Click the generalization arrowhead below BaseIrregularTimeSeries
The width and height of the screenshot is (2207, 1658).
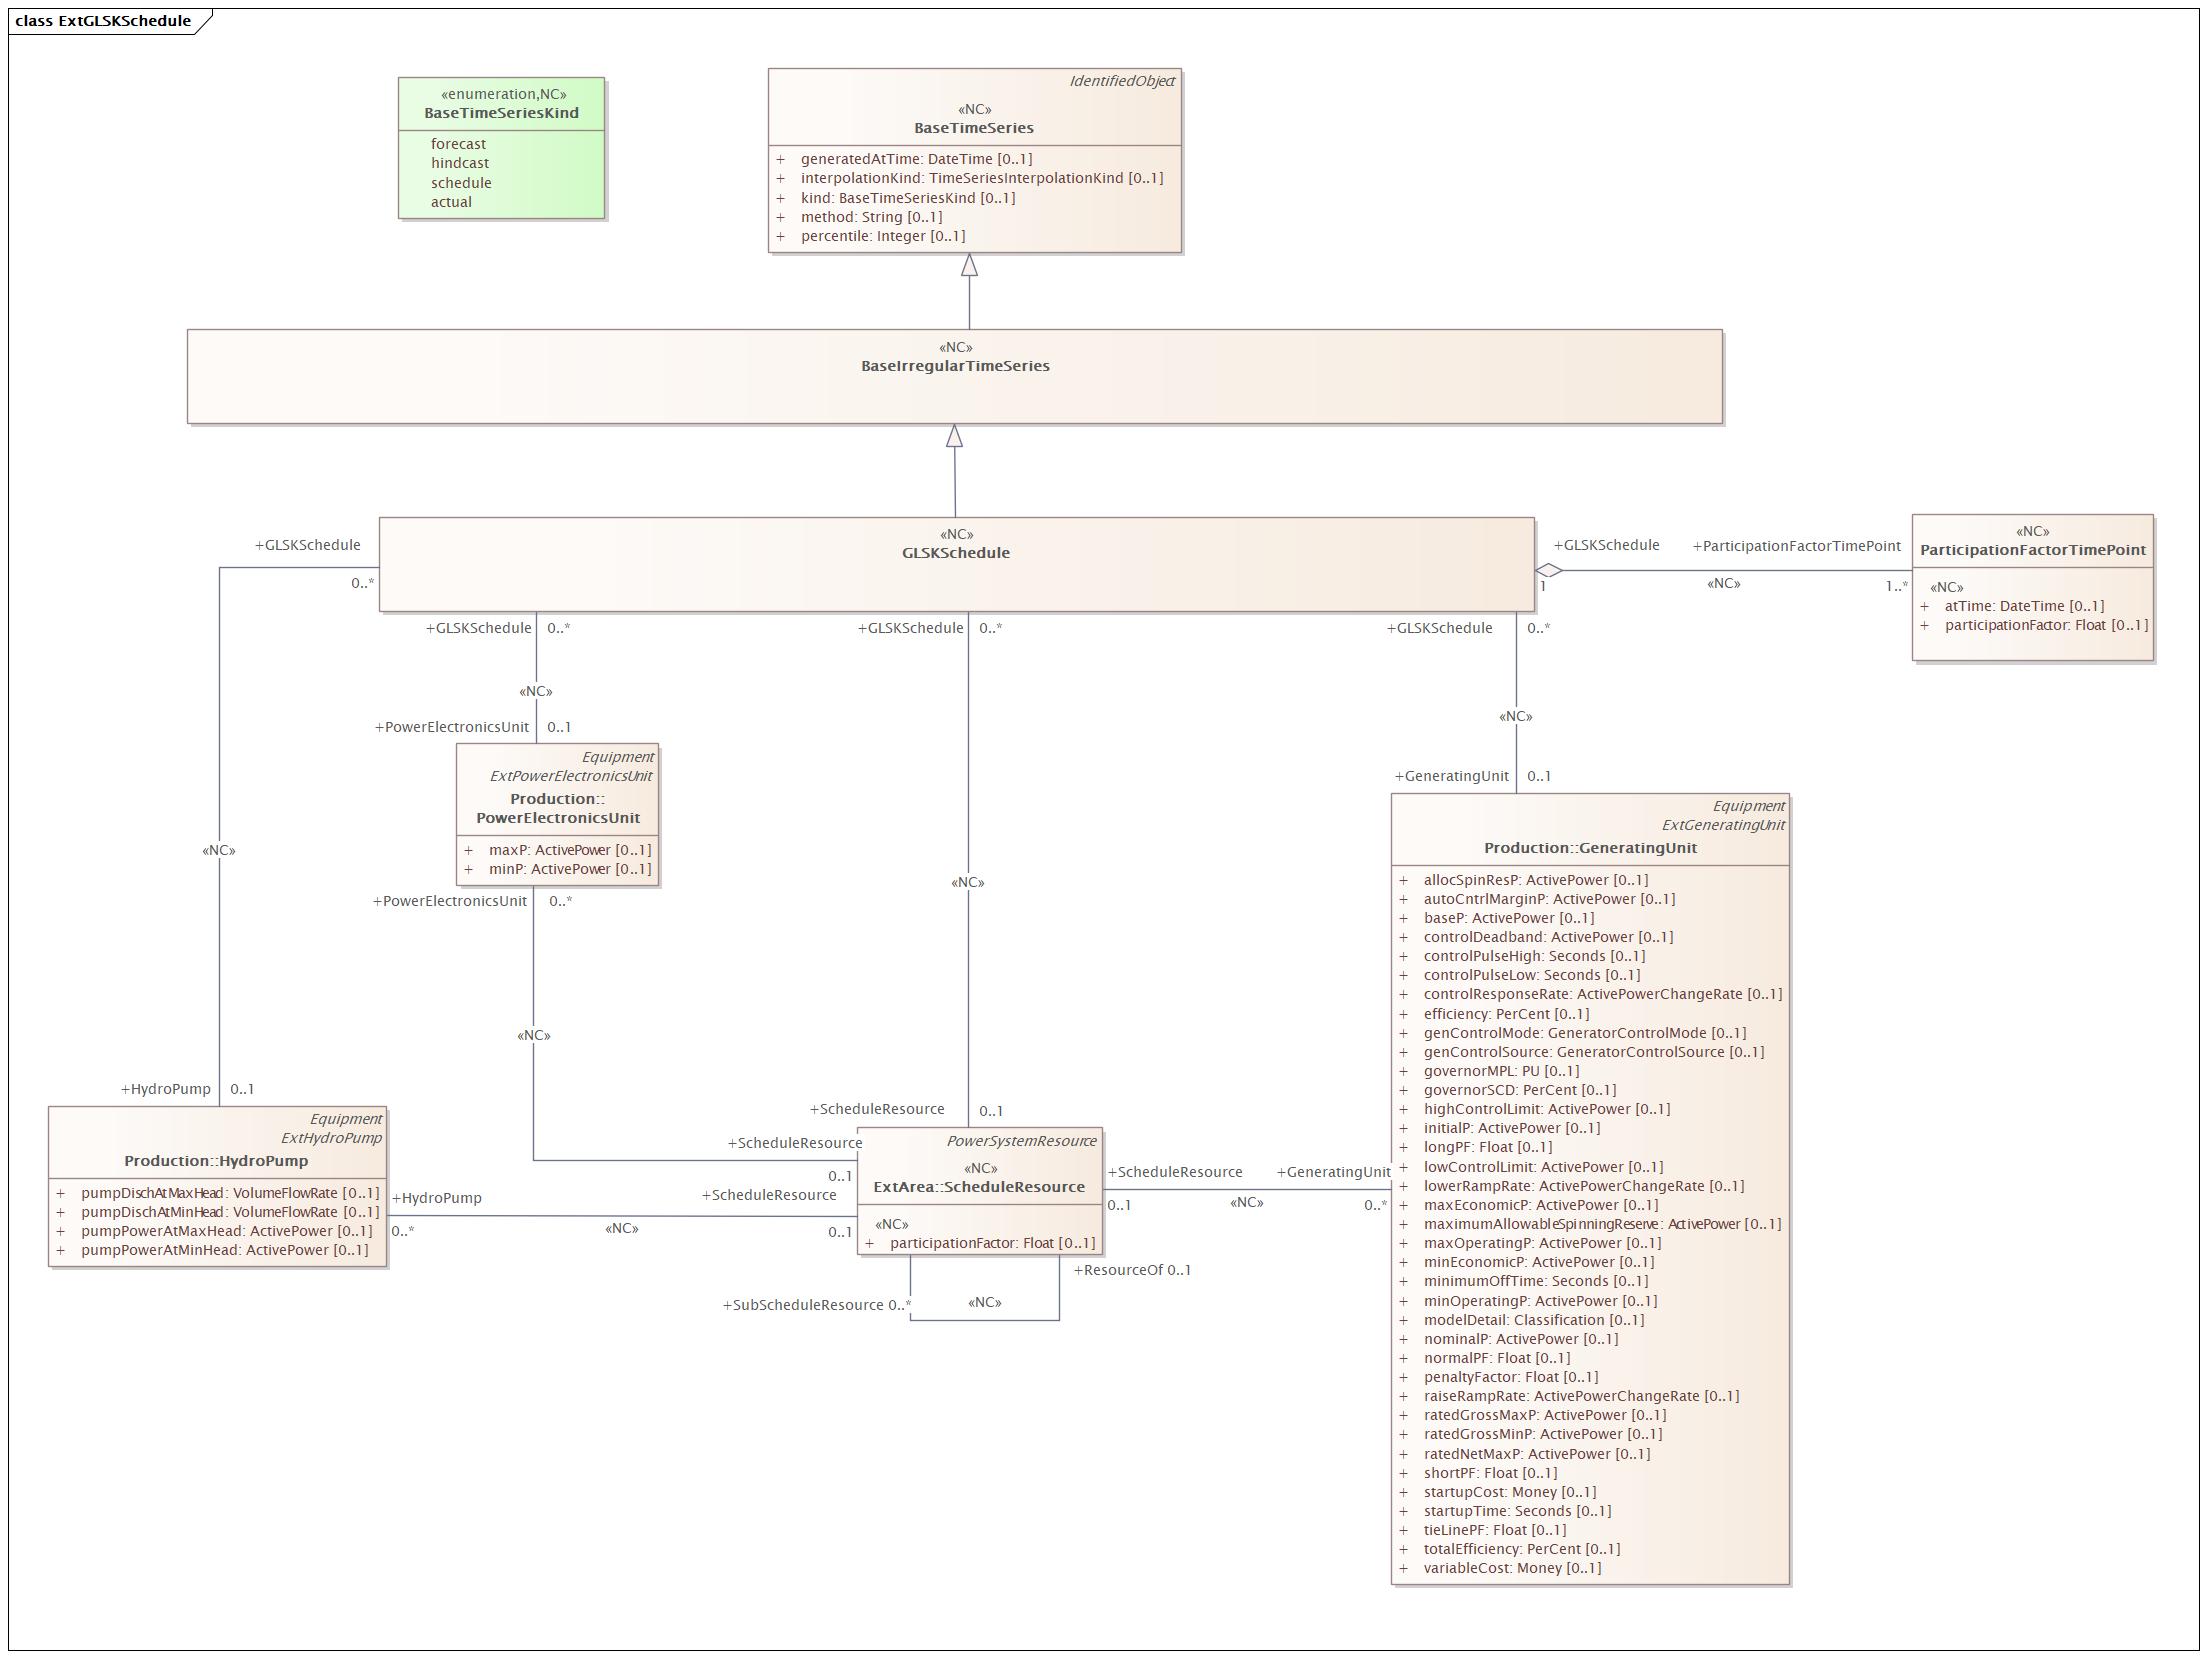(x=954, y=436)
